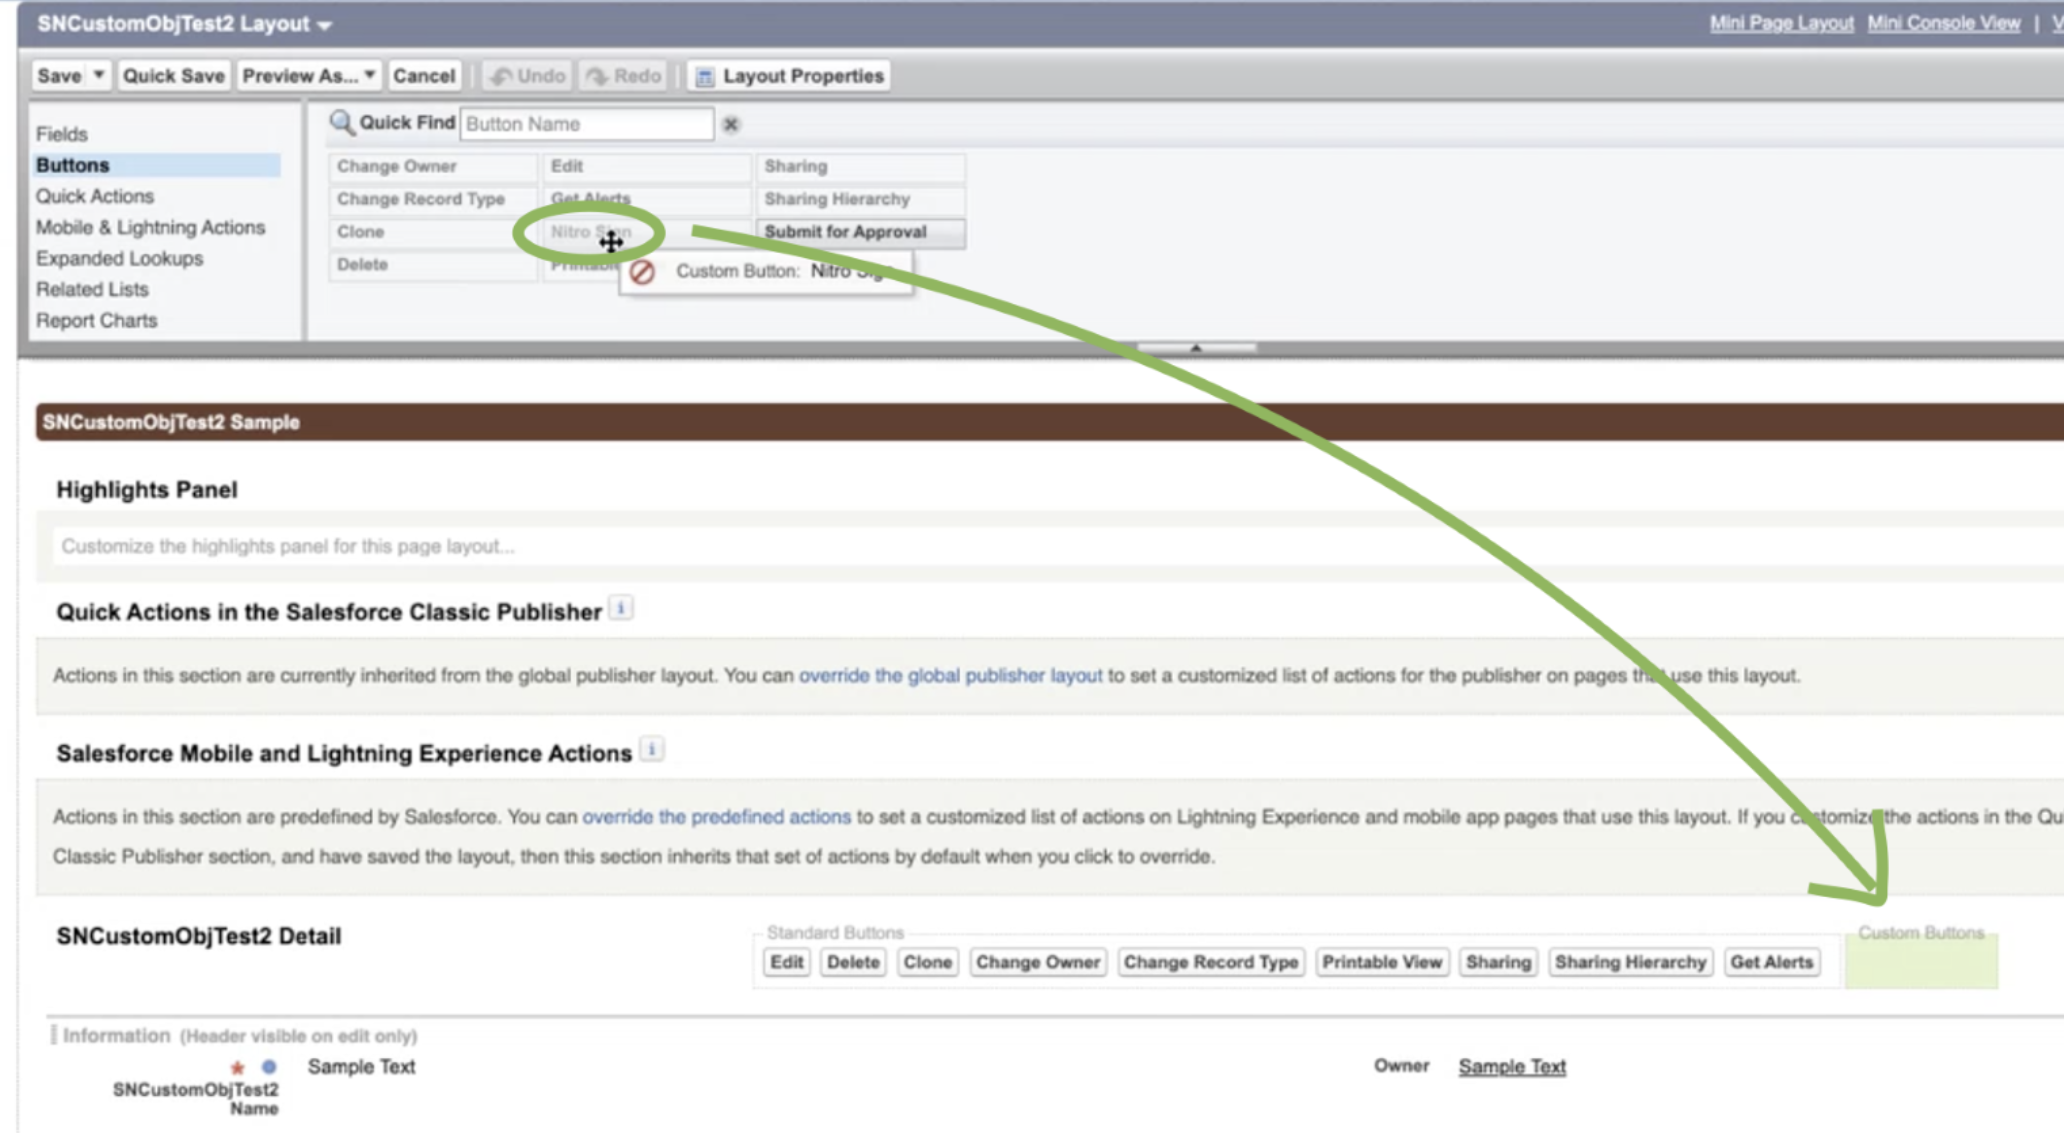Viewport: 2064px width, 1146px height.
Task: Click override the global publisher layout link
Action: click(x=949, y=675)
